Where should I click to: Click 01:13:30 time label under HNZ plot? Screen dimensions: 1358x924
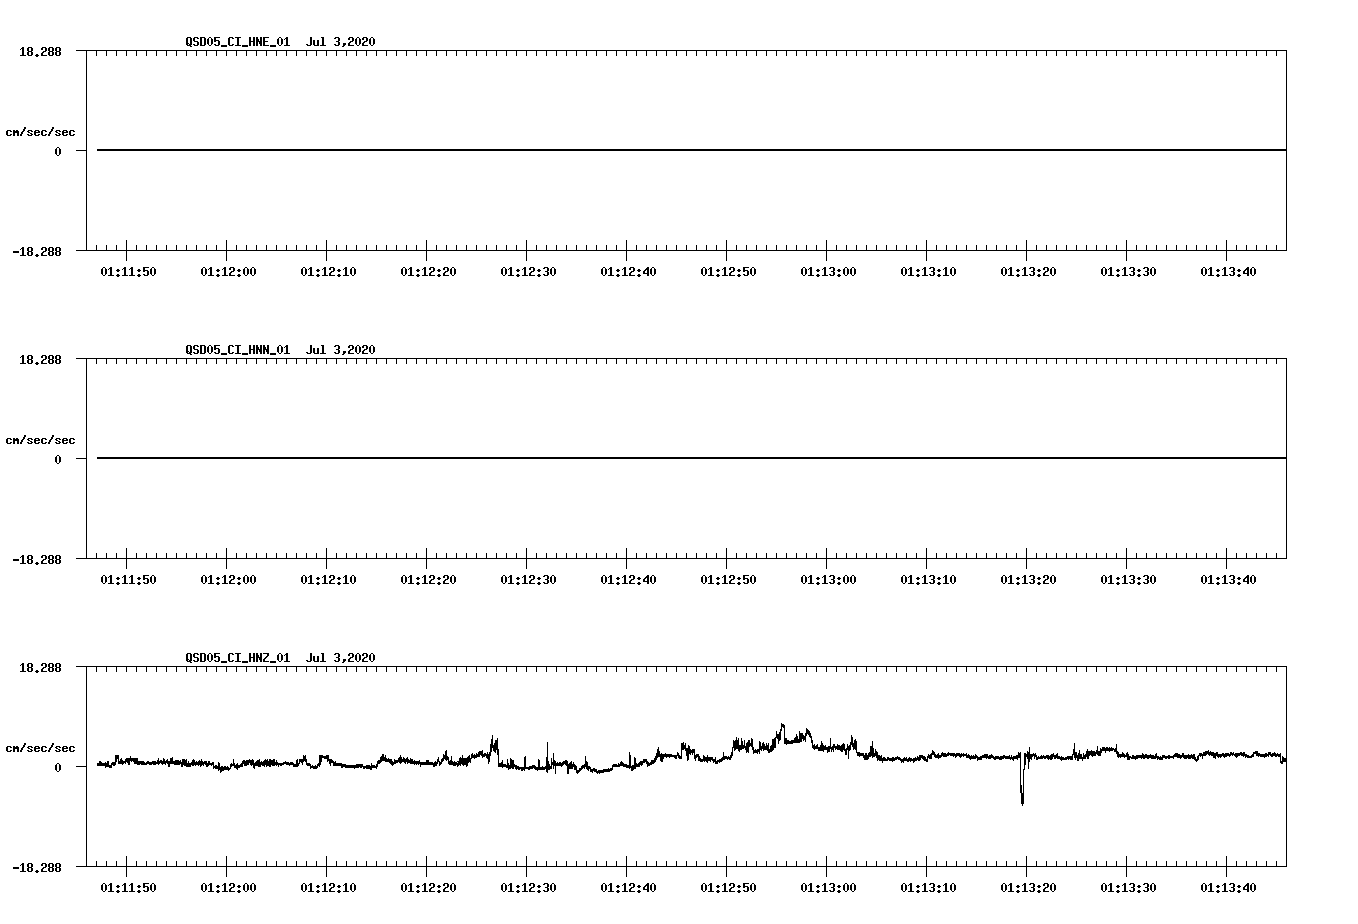click(1128, 888)
